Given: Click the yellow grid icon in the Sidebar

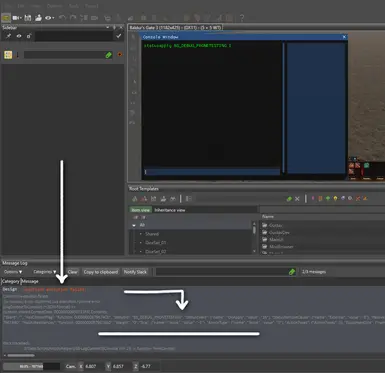Looking at the screenshot, I should point(8,55).
